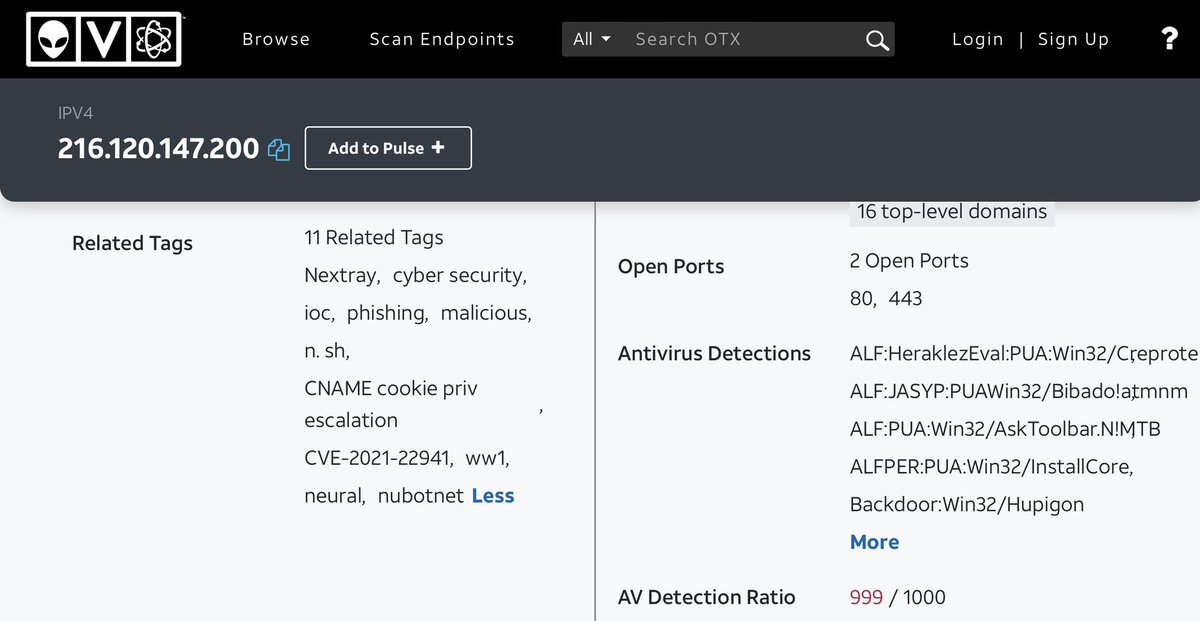The width and height of the screenshot is (1200, 621).
Task: Collapse related tags with Less link
Action: tap(492, 496)
